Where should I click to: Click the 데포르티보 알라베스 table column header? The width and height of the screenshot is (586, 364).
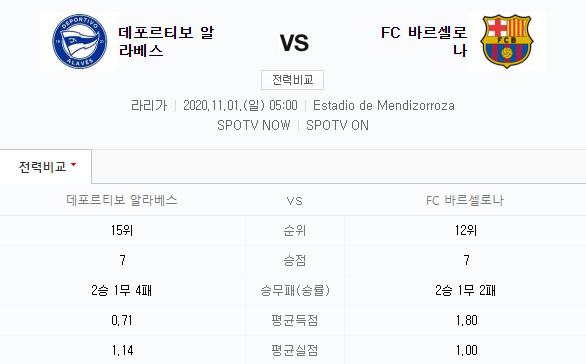[x=122, y=200]
